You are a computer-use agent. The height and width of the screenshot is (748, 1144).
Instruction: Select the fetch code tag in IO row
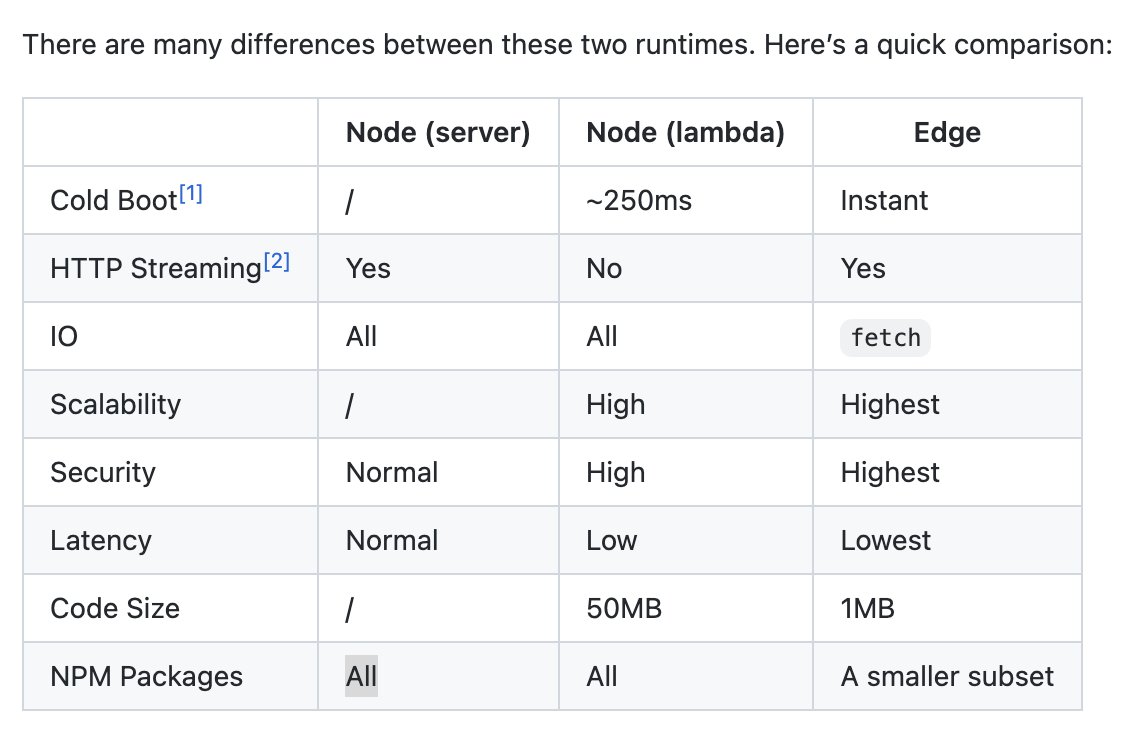click(885, 337)
